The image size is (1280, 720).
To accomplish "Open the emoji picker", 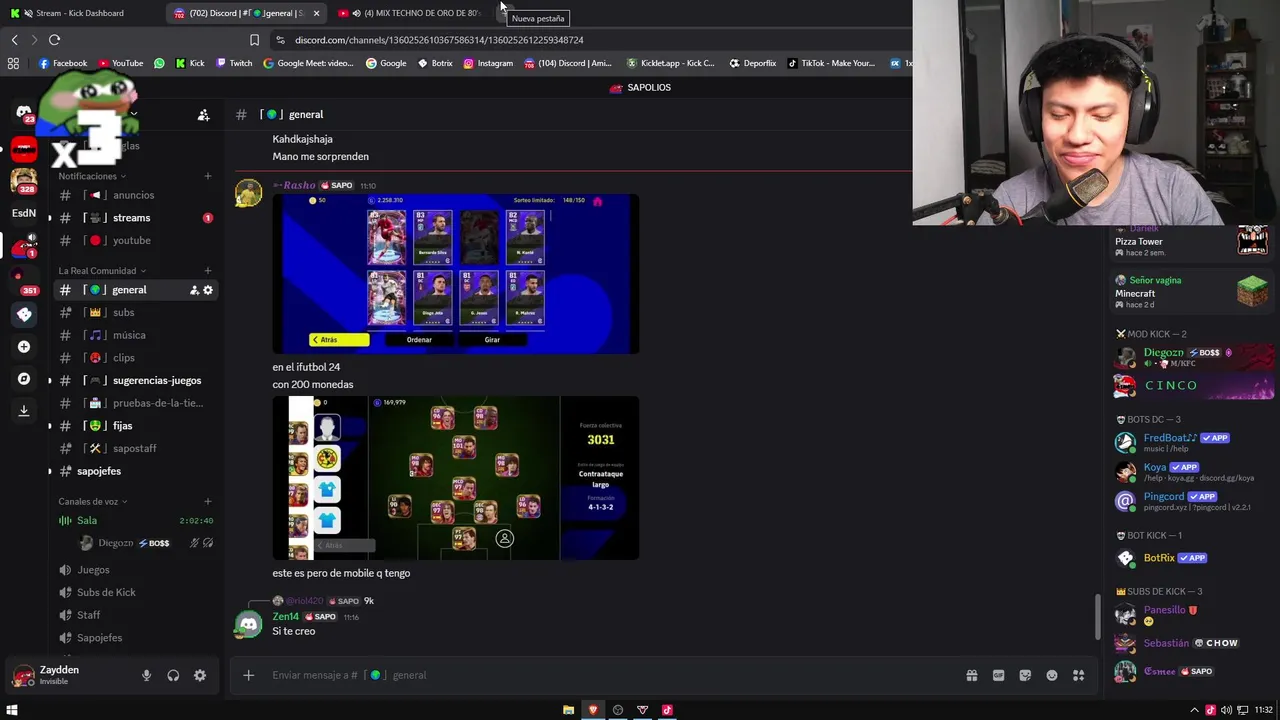I will point(1052,675).
